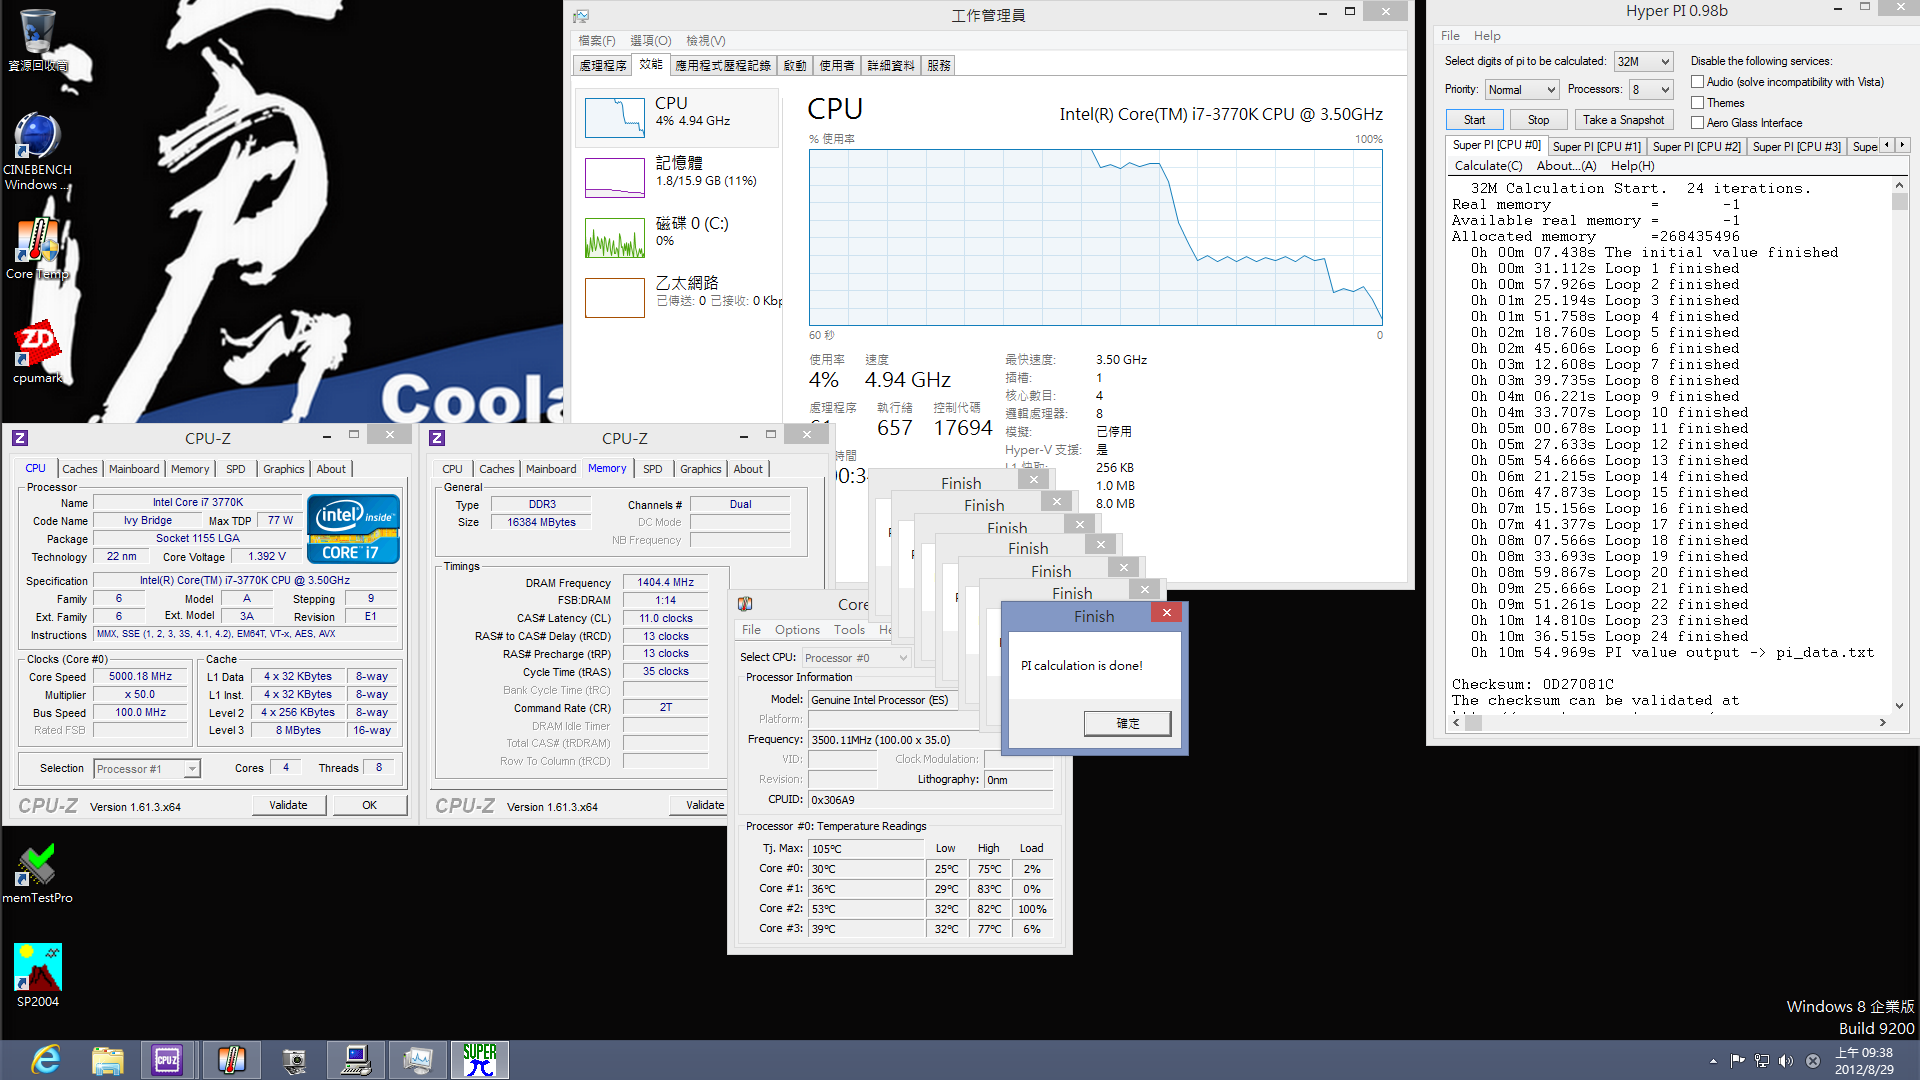Open Internet Explorer from taskbar
The width and height of the screenshot is (1920, 1080).
coord(46,1060)
